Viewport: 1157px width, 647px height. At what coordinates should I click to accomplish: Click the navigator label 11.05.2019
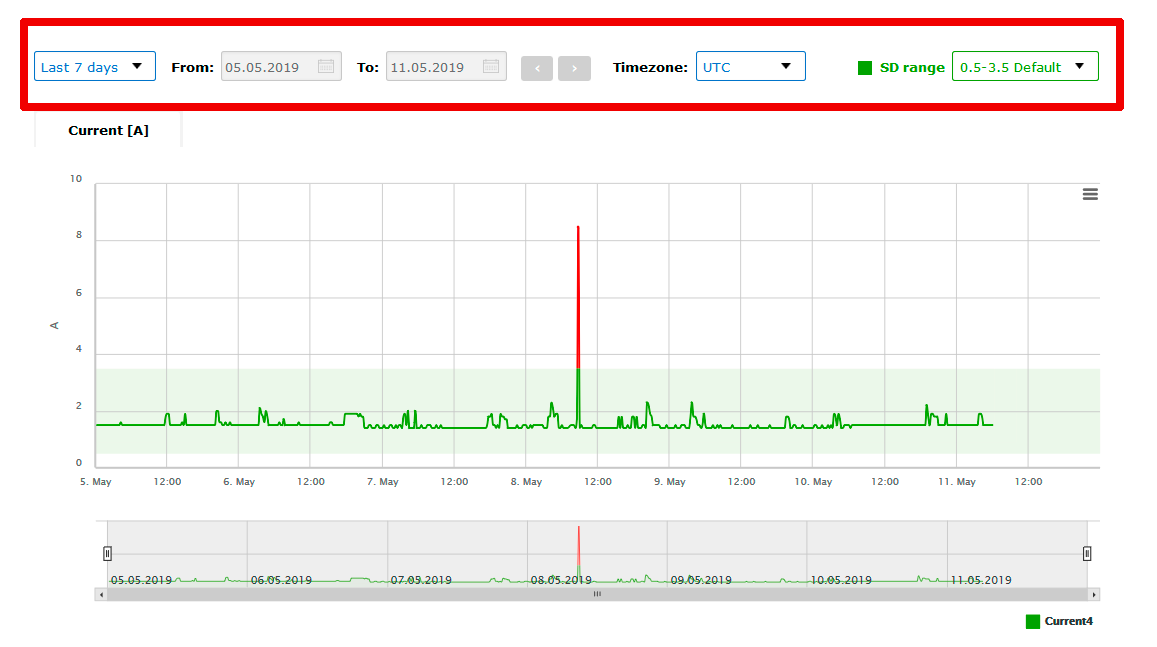(981, 580)
